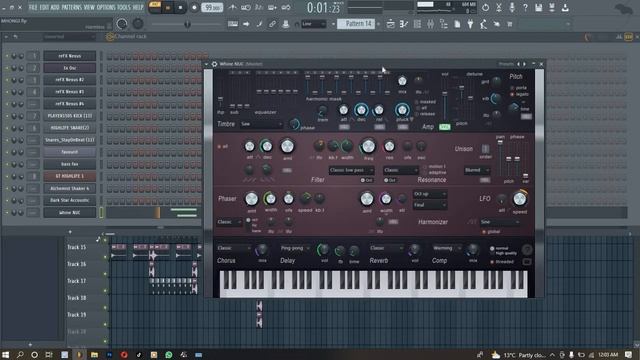Open Harmor plugin options gear icon

(214, 64)
